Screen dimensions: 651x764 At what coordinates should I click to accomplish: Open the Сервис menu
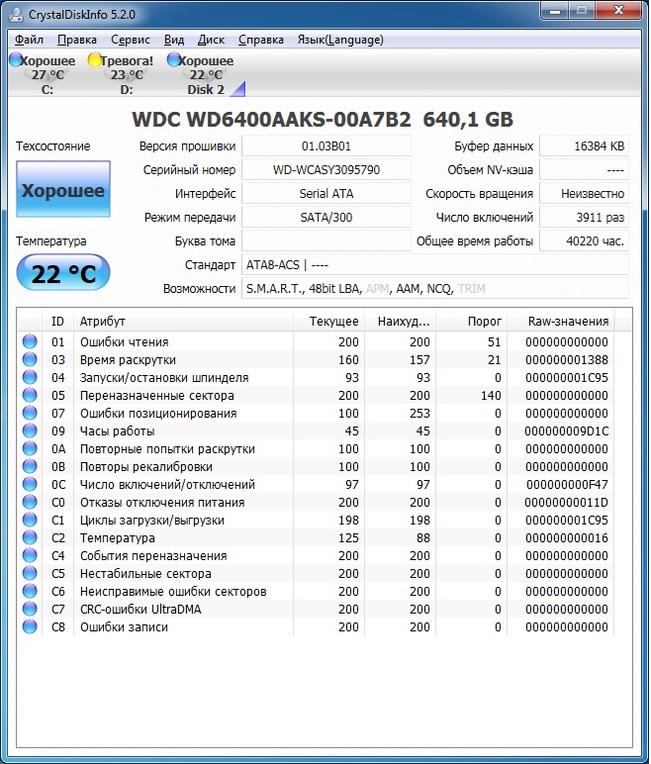130,39
